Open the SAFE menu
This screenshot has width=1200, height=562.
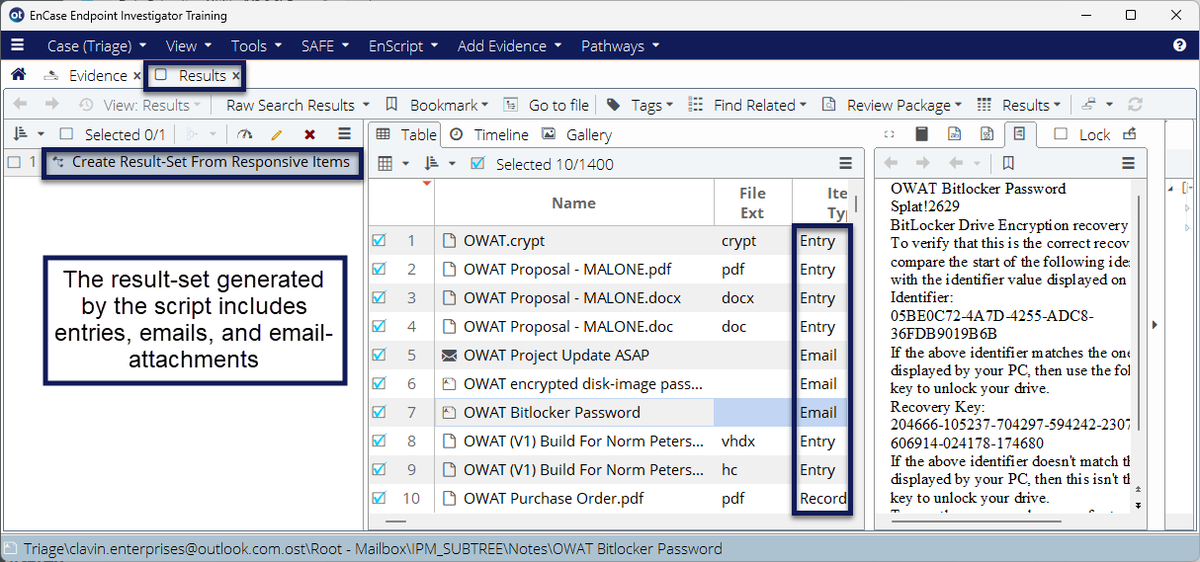click(325, 46)
